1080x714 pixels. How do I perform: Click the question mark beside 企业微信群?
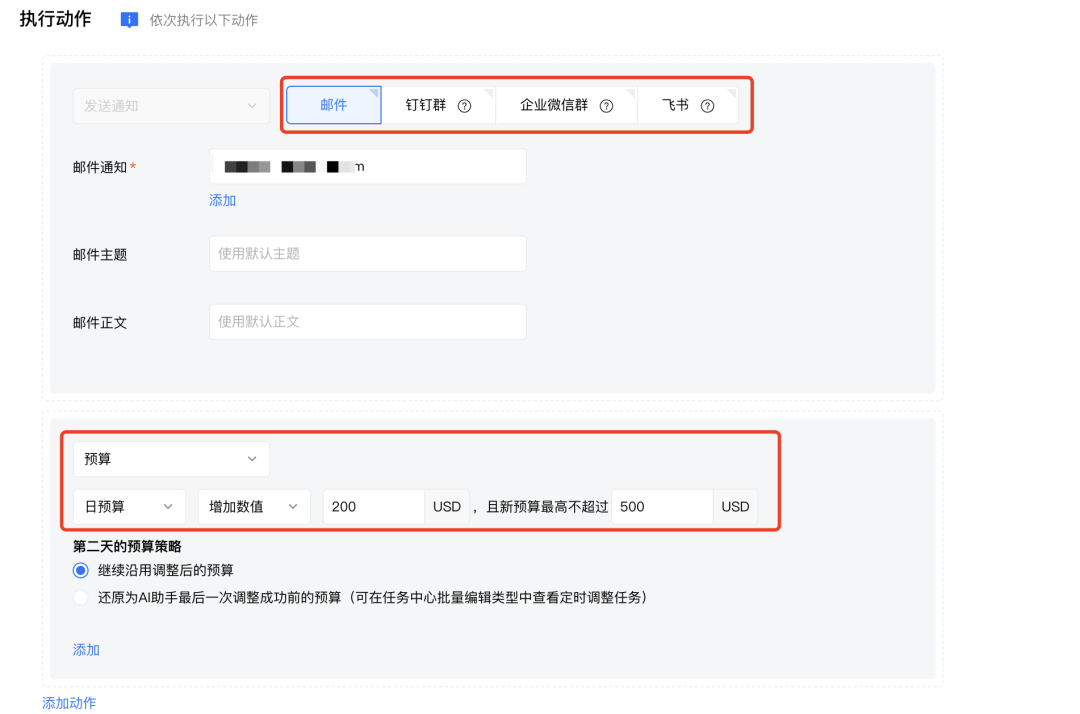(604, 104)
